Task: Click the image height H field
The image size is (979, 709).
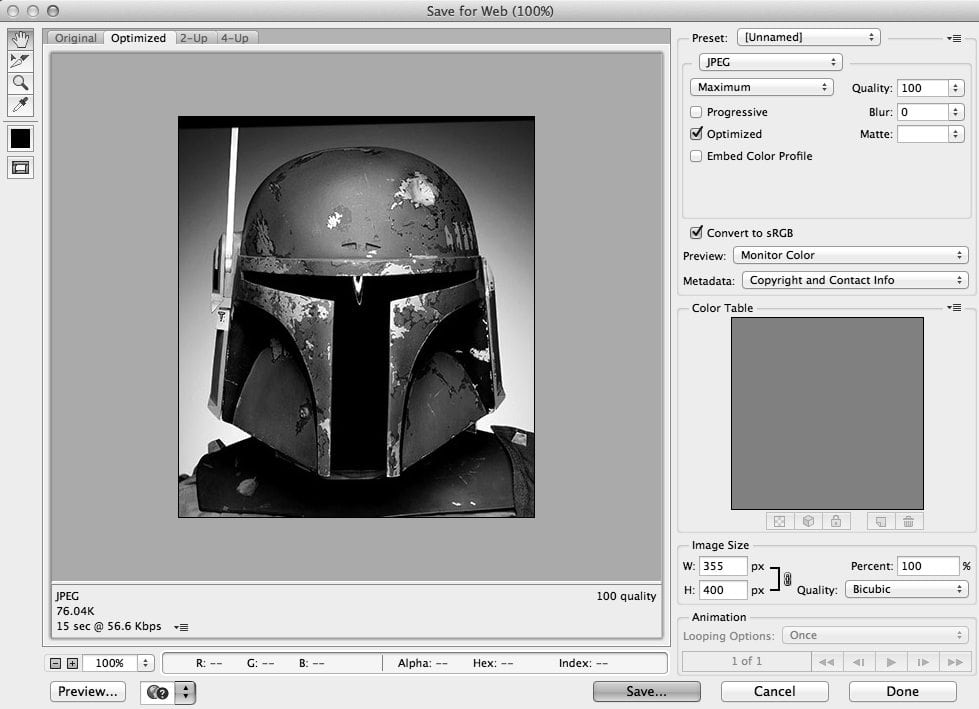Action: [723, 590]
